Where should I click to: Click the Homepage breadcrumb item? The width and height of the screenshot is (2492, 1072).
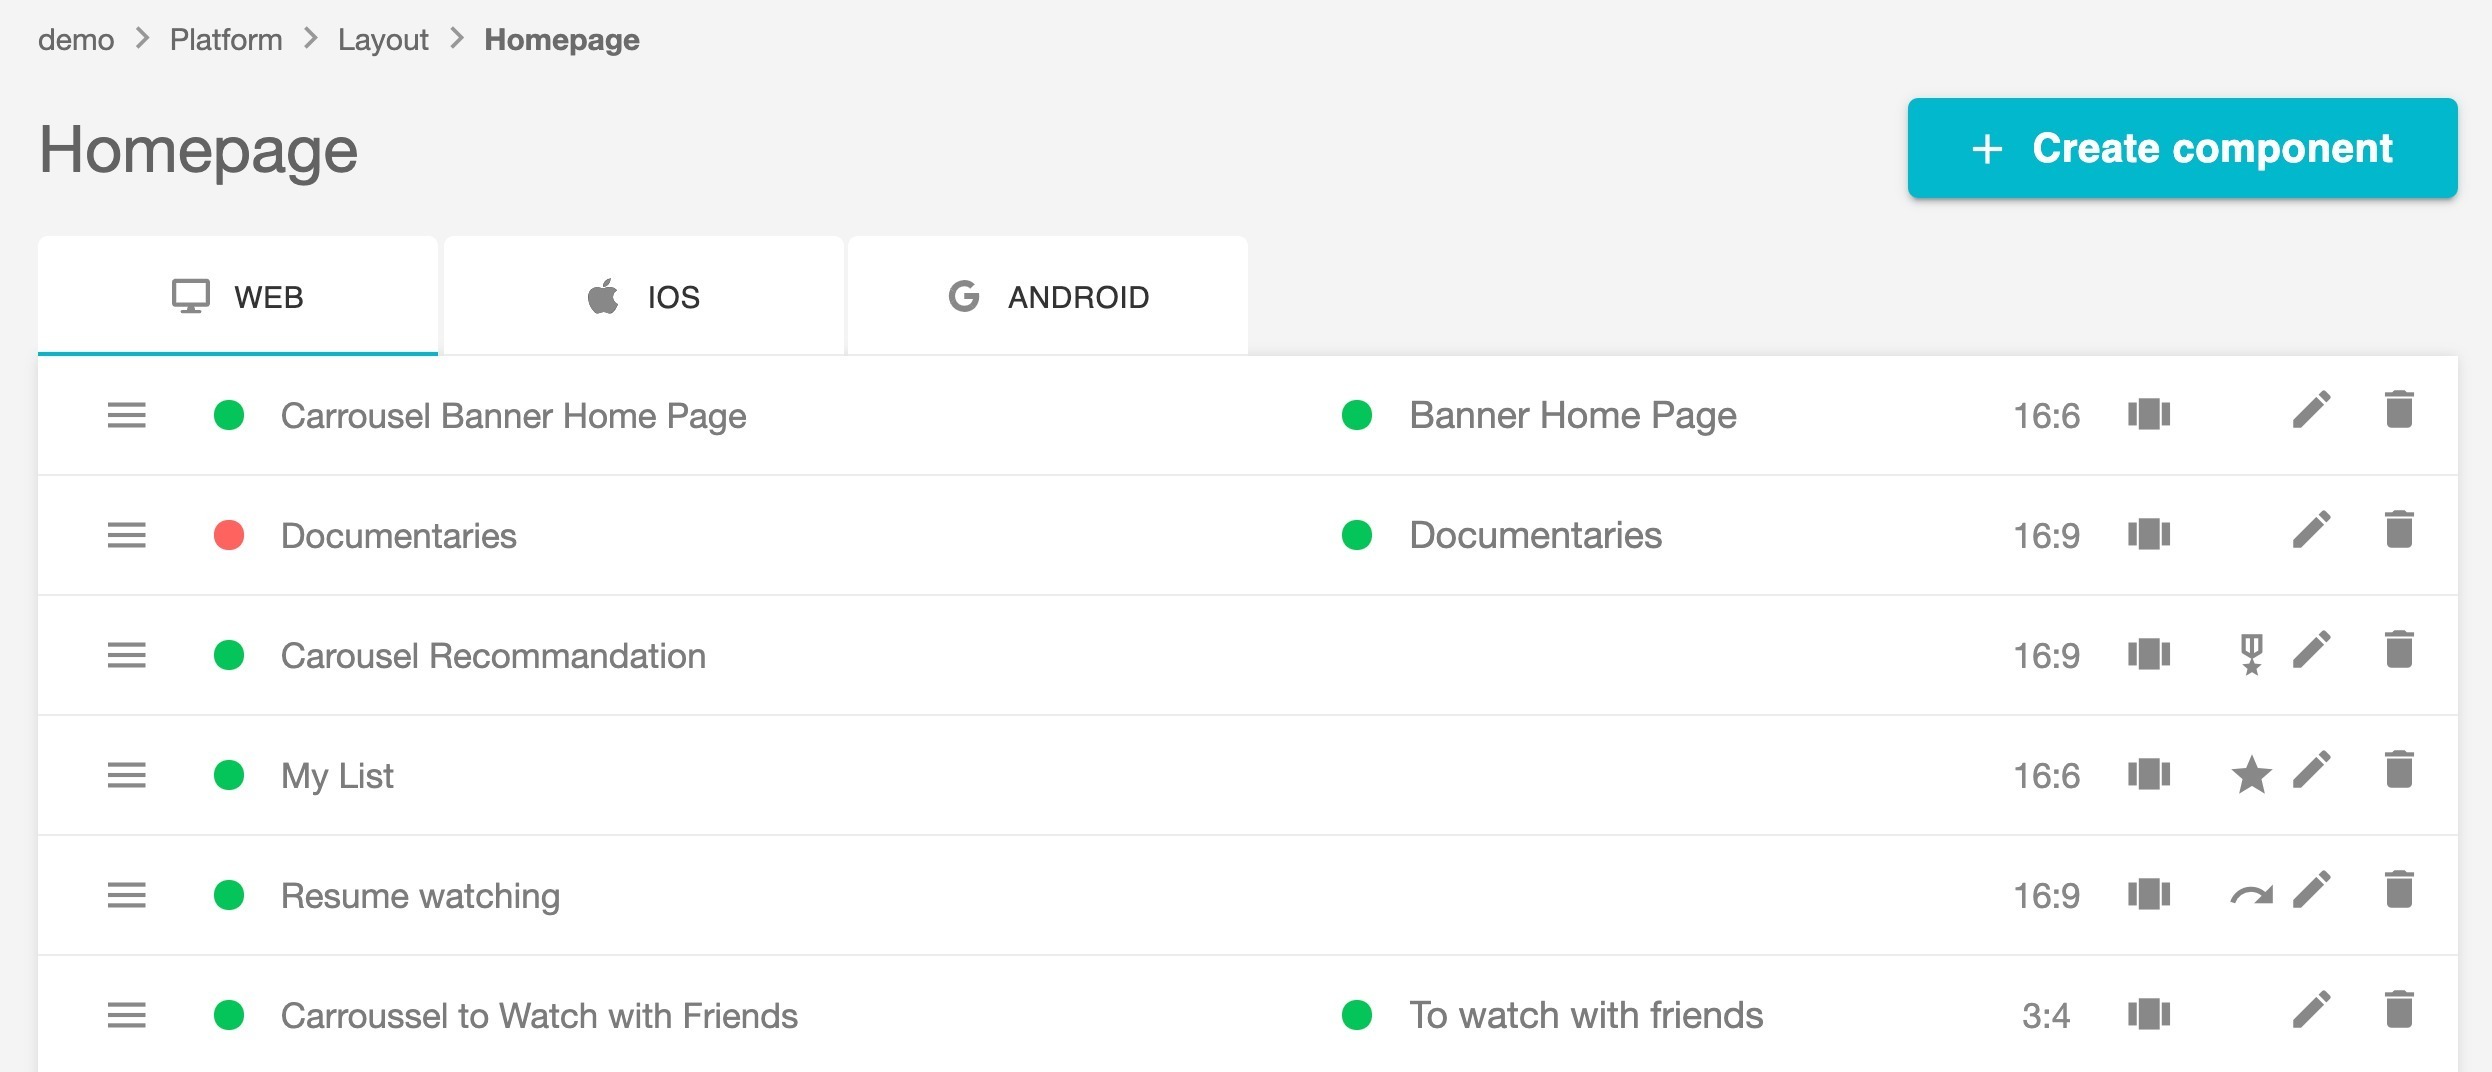click(x=562, y=40)
